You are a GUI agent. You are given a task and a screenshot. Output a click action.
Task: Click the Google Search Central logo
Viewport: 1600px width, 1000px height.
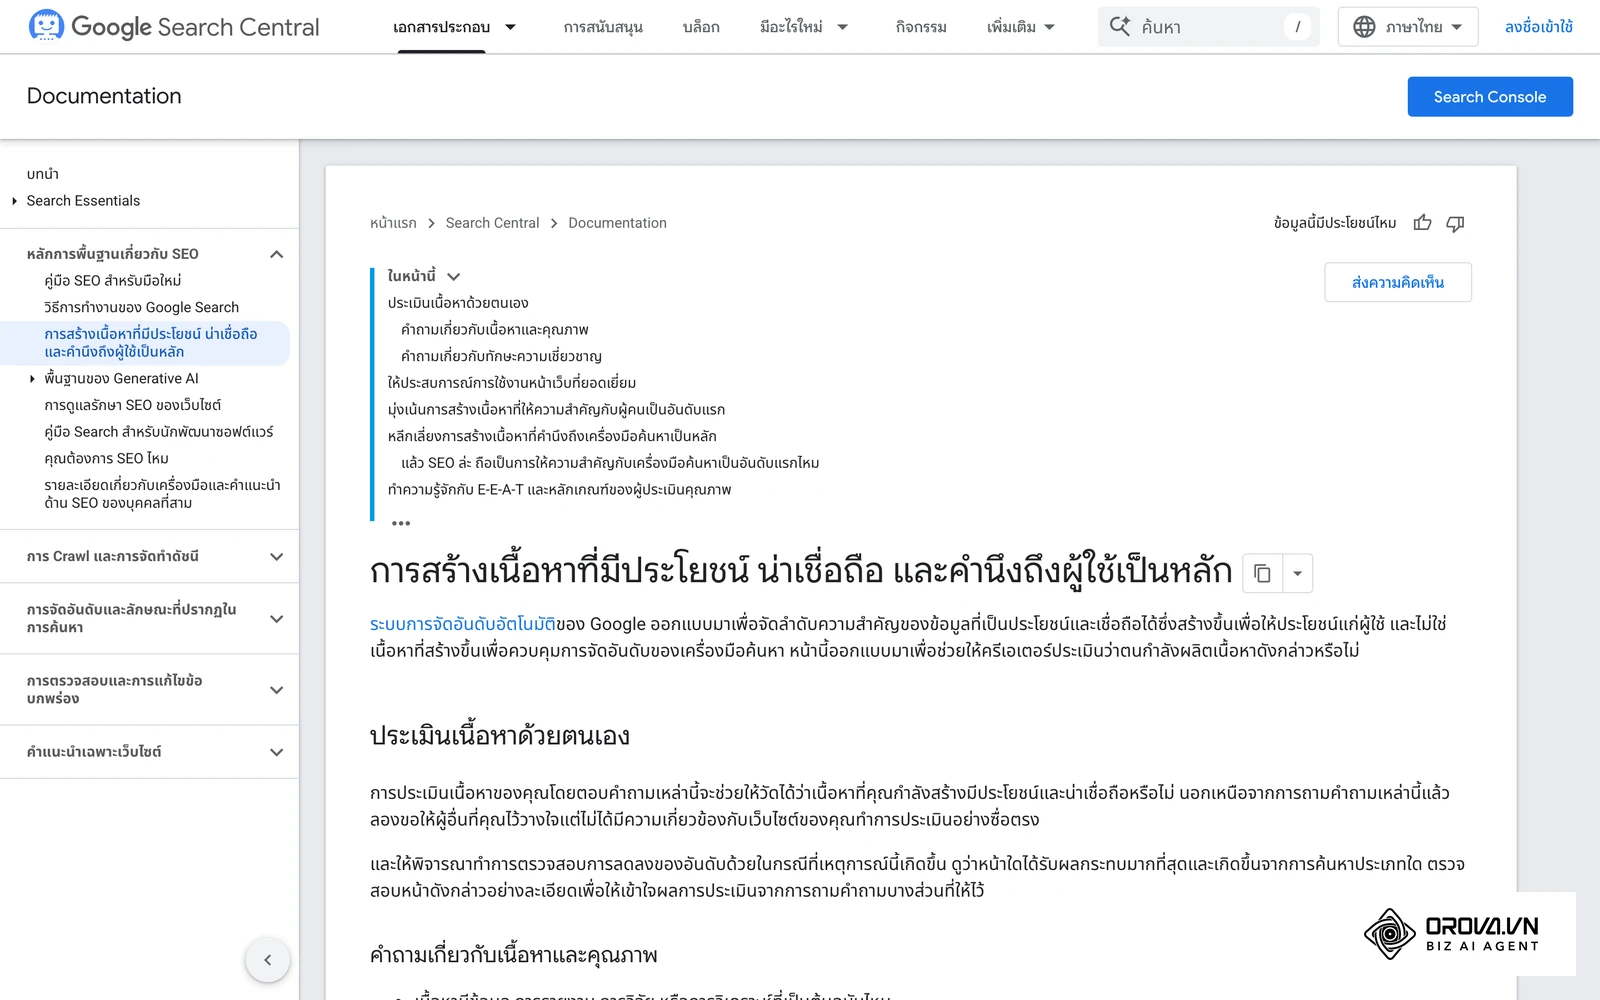(x=174, y=26)
